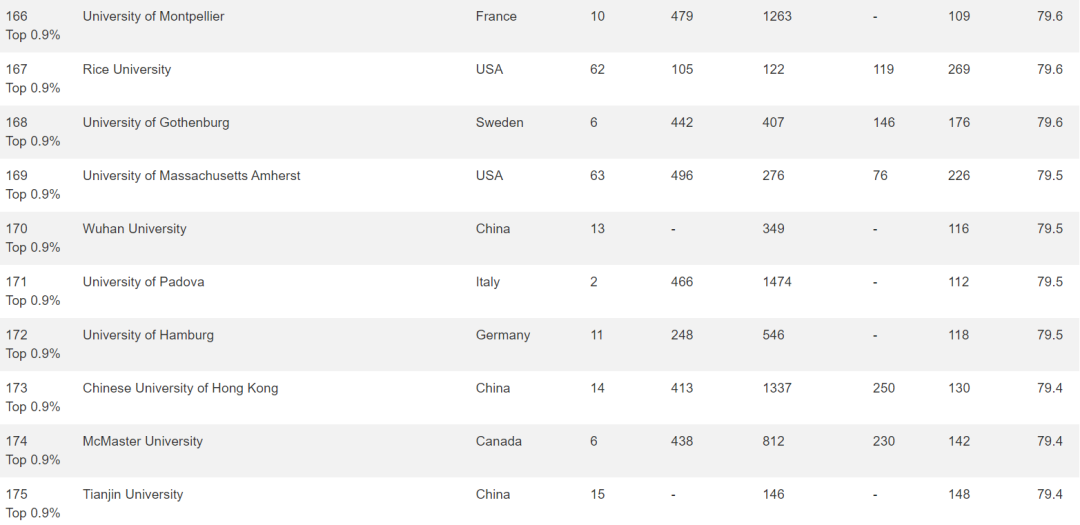Click the Italy country cell
Screen dimensions: 1080x525
(x=488, y=282)
